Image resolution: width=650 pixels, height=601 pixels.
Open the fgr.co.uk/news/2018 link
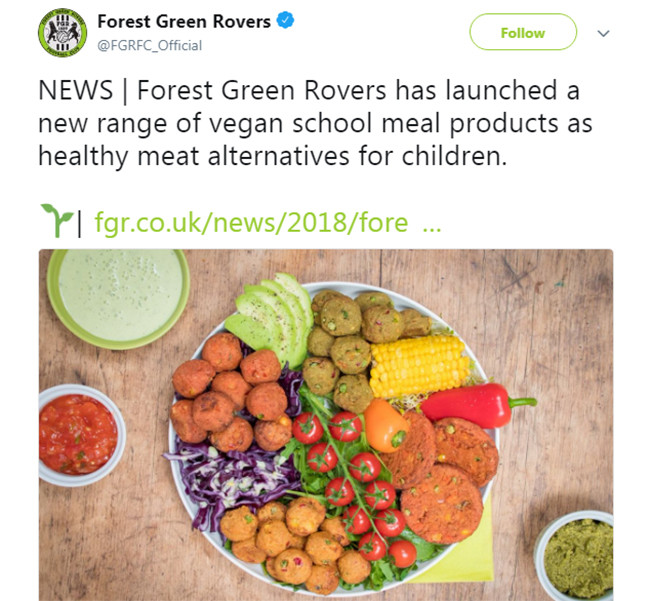pos(250,222)
